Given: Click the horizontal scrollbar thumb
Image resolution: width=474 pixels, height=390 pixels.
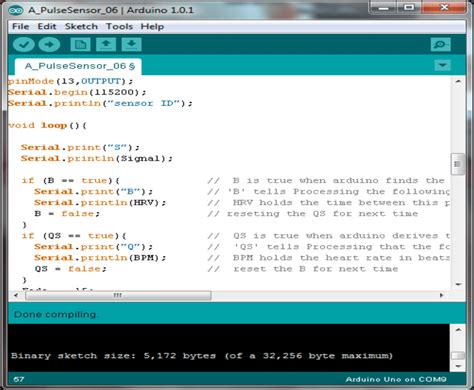Looking at the screenshot, I should click(x=118, y=295).
